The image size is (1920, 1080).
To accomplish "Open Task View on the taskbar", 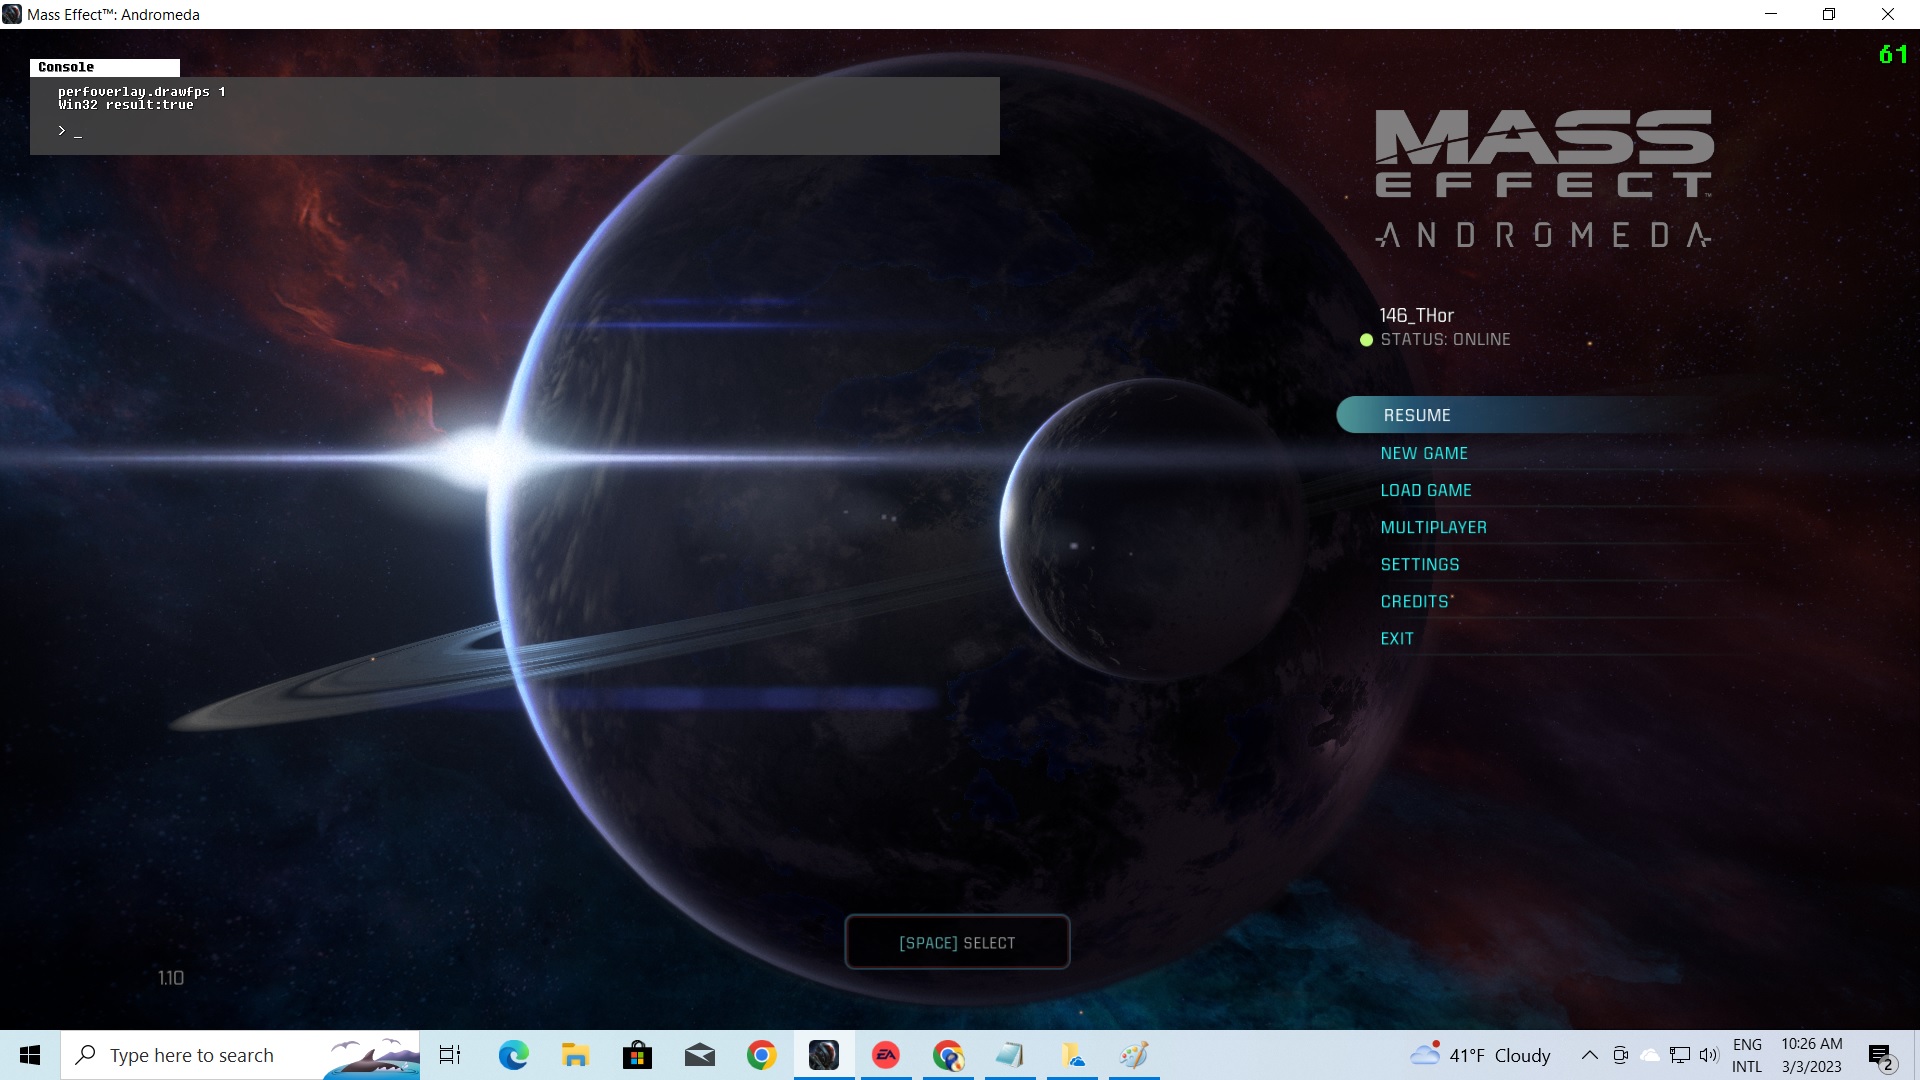I will (x=450, y=1055).
